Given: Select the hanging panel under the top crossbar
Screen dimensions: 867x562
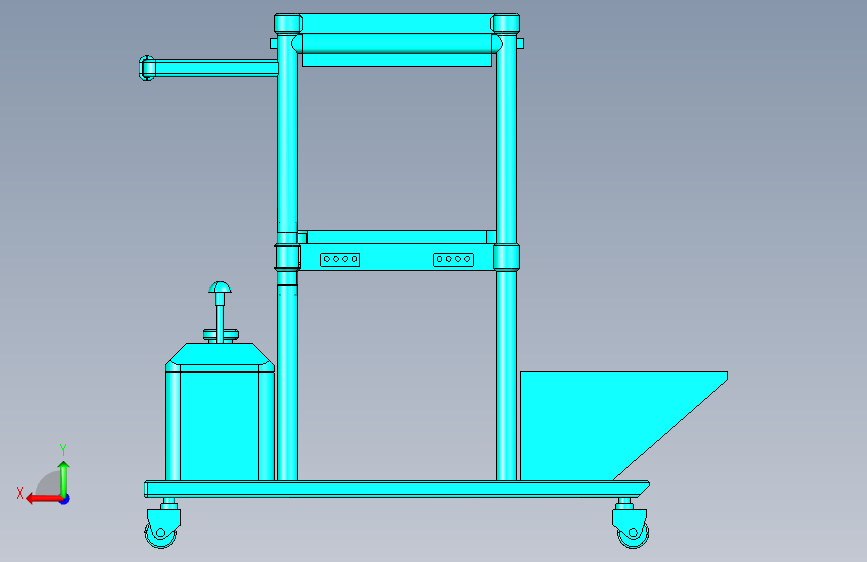Looking at the screenshot, I should pos(396,60).
